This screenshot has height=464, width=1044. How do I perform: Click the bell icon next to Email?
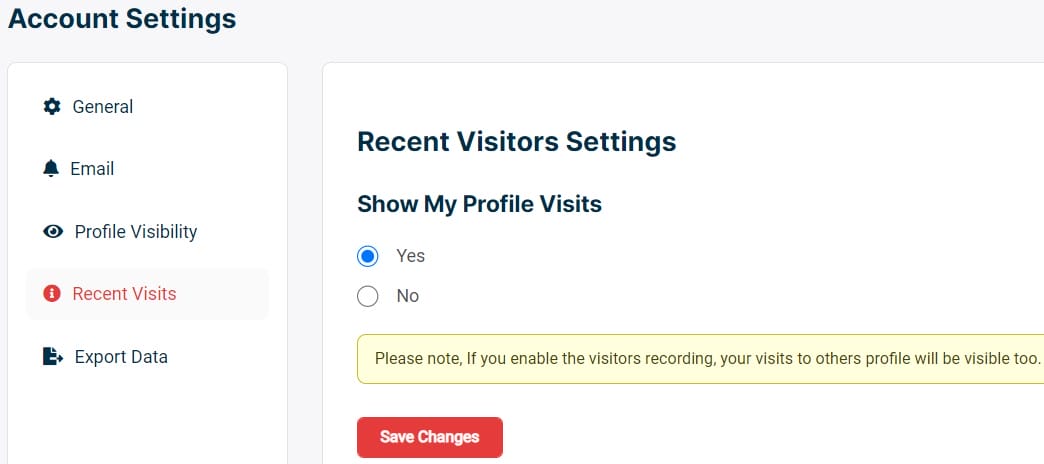pos(52,169)
